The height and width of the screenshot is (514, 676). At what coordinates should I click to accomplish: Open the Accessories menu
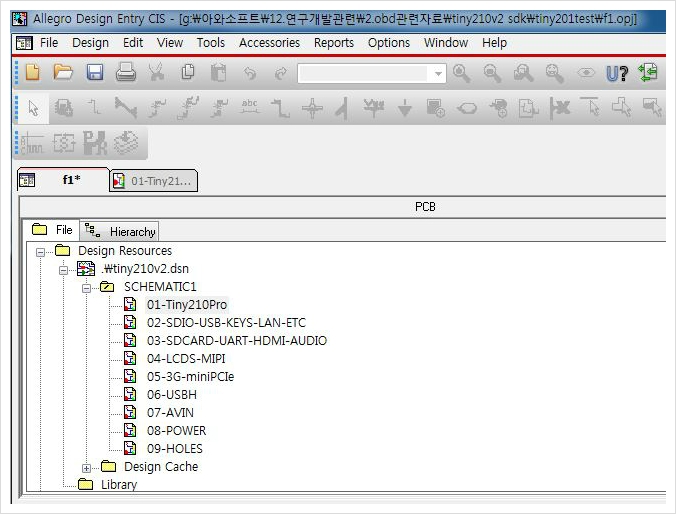click(x=269, y=43)
